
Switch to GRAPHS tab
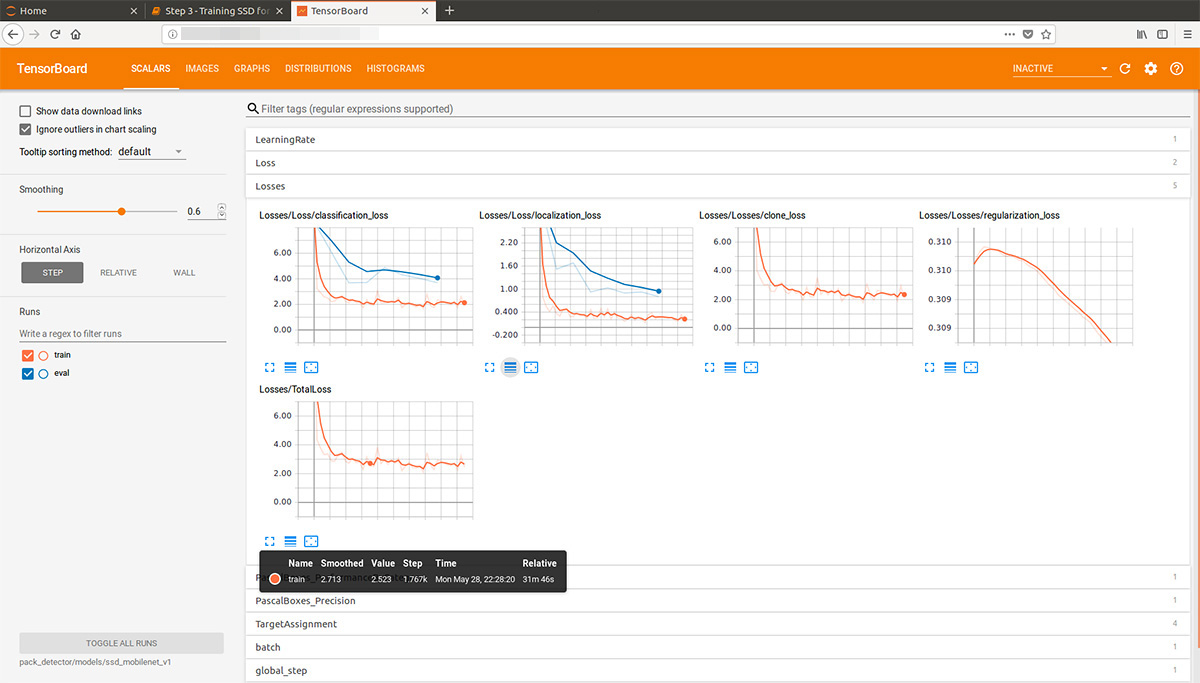[252, 69]
